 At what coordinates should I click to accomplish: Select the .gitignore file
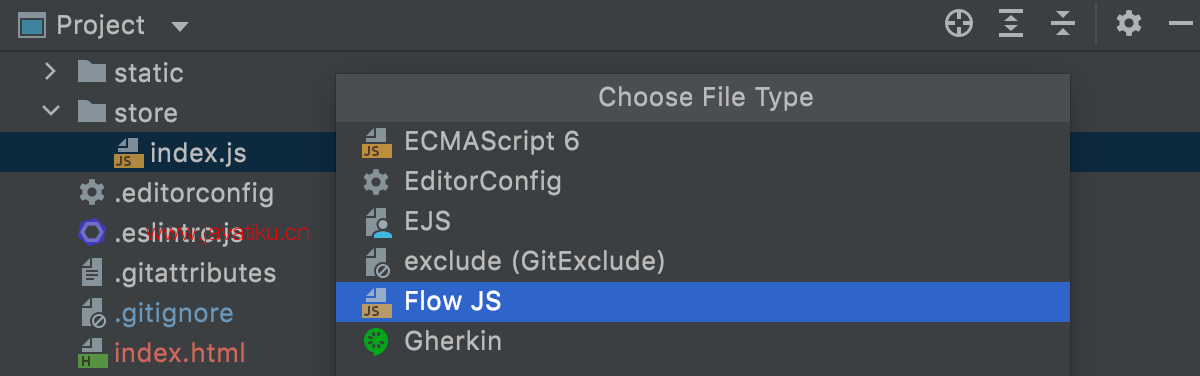[x=173, y=313]
